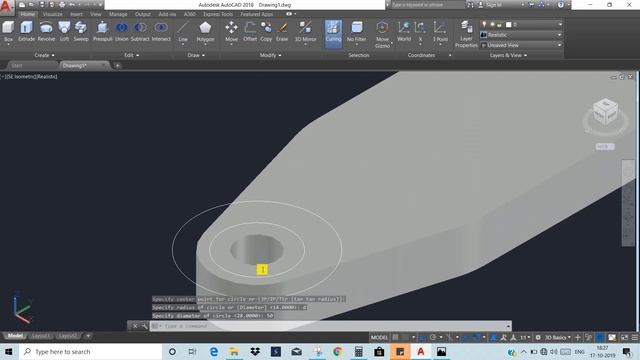The width and height of the screenshot is (640, 360).
Task: Apply the Intersect boolean tool
Action: point(161,31)
